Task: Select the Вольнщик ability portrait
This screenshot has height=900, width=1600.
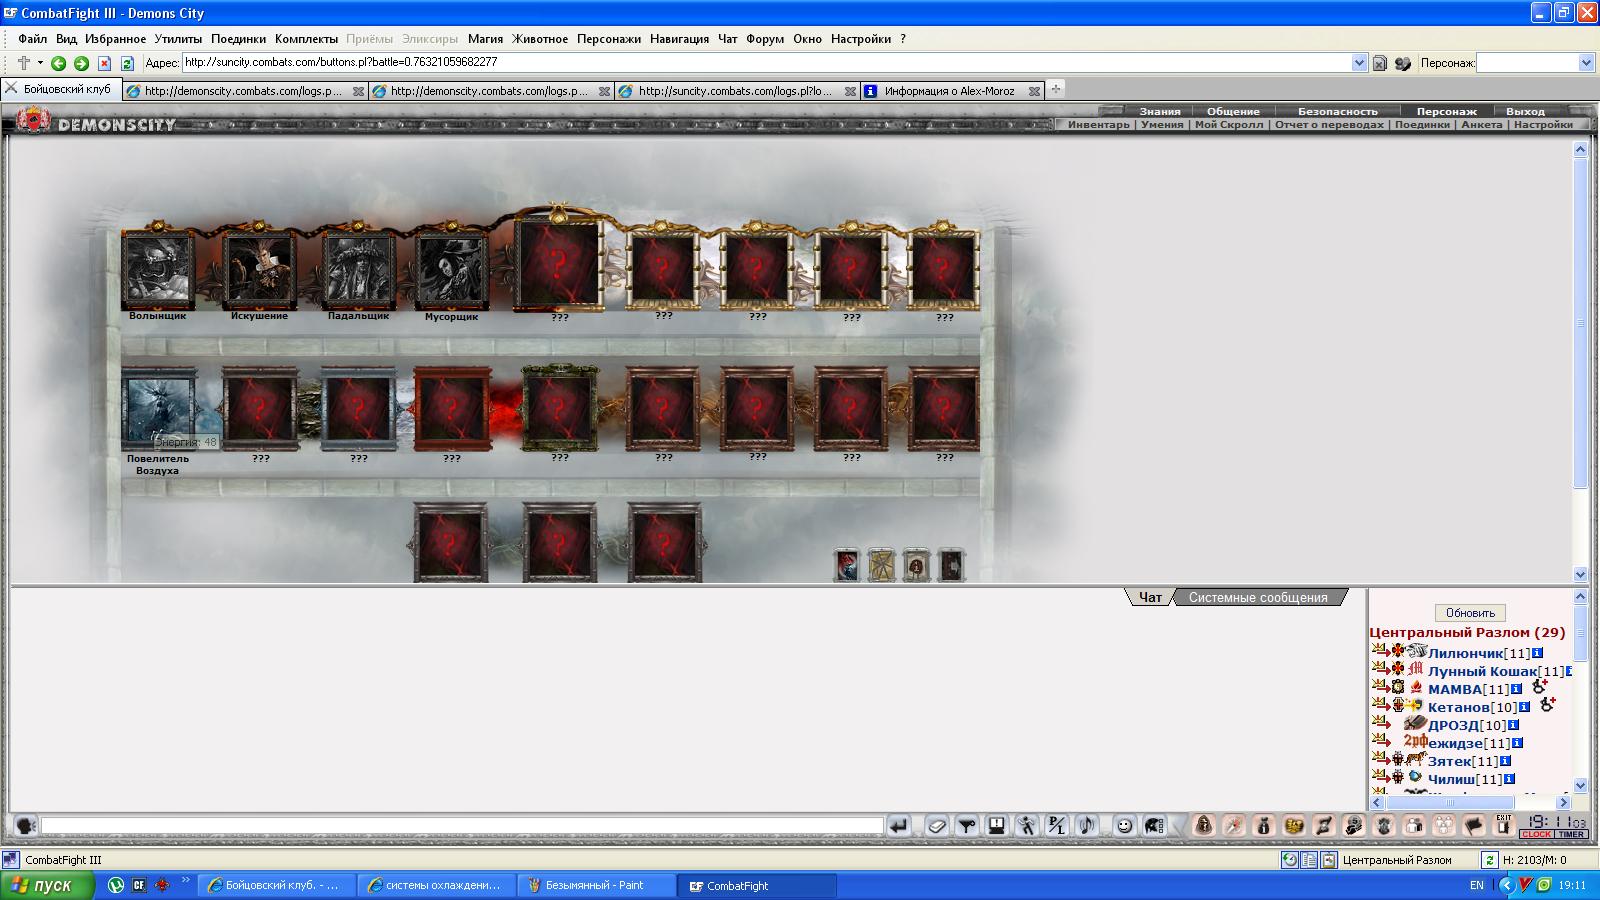Action: [x=158, y=270]
